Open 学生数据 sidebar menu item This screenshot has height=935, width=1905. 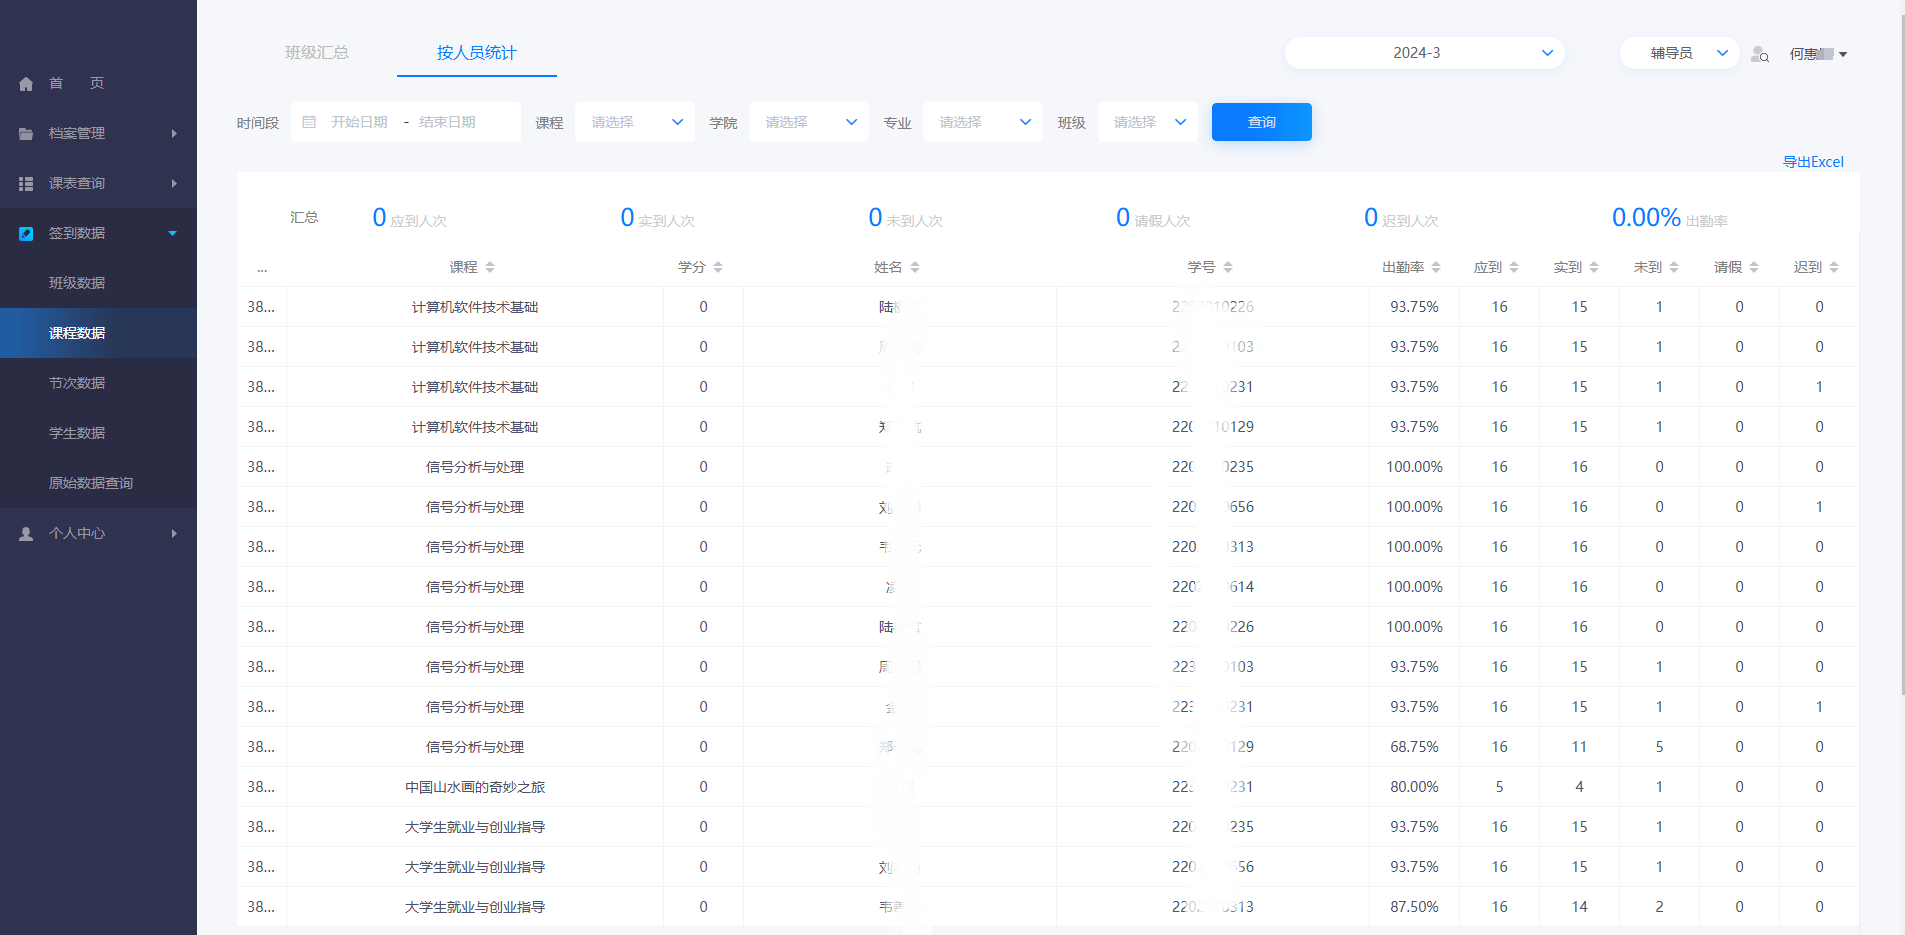[77, 433]
